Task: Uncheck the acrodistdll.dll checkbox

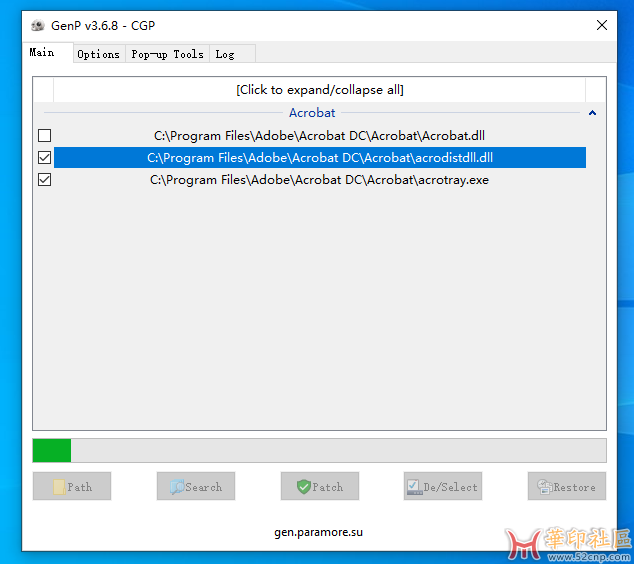Action: 44,157
